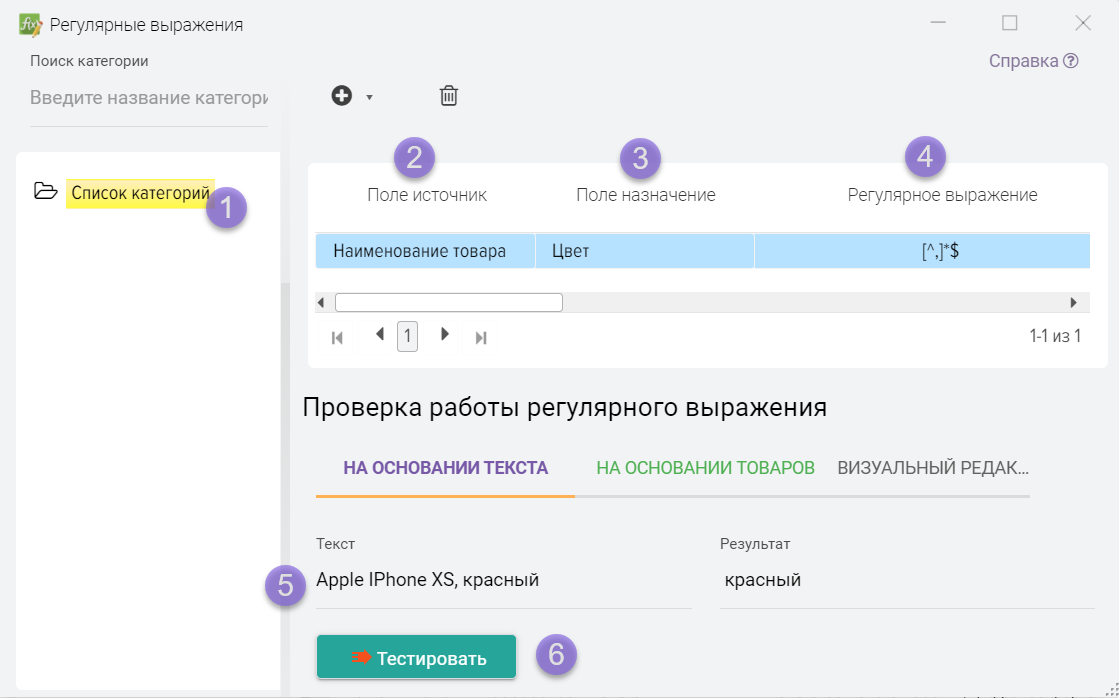Click the category search input field
The image size is (1119, 698).
[x=149, y=98]
